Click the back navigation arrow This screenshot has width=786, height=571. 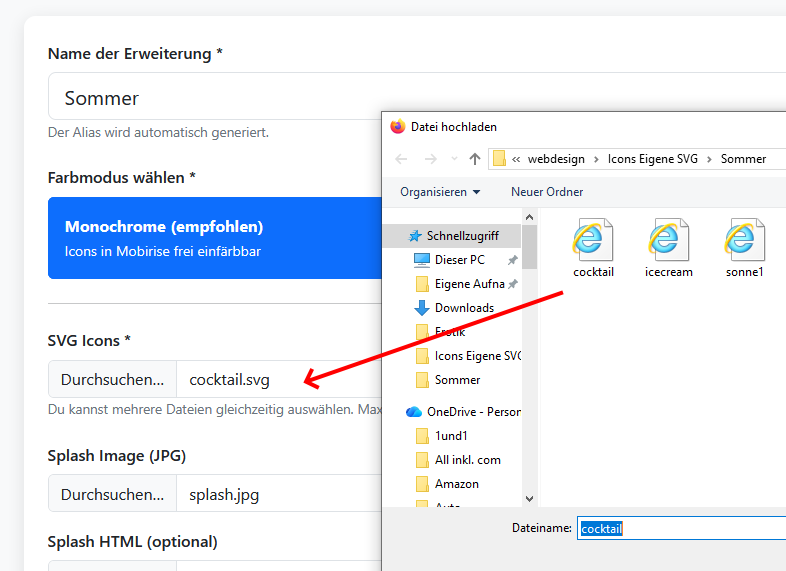pos(401,159)
